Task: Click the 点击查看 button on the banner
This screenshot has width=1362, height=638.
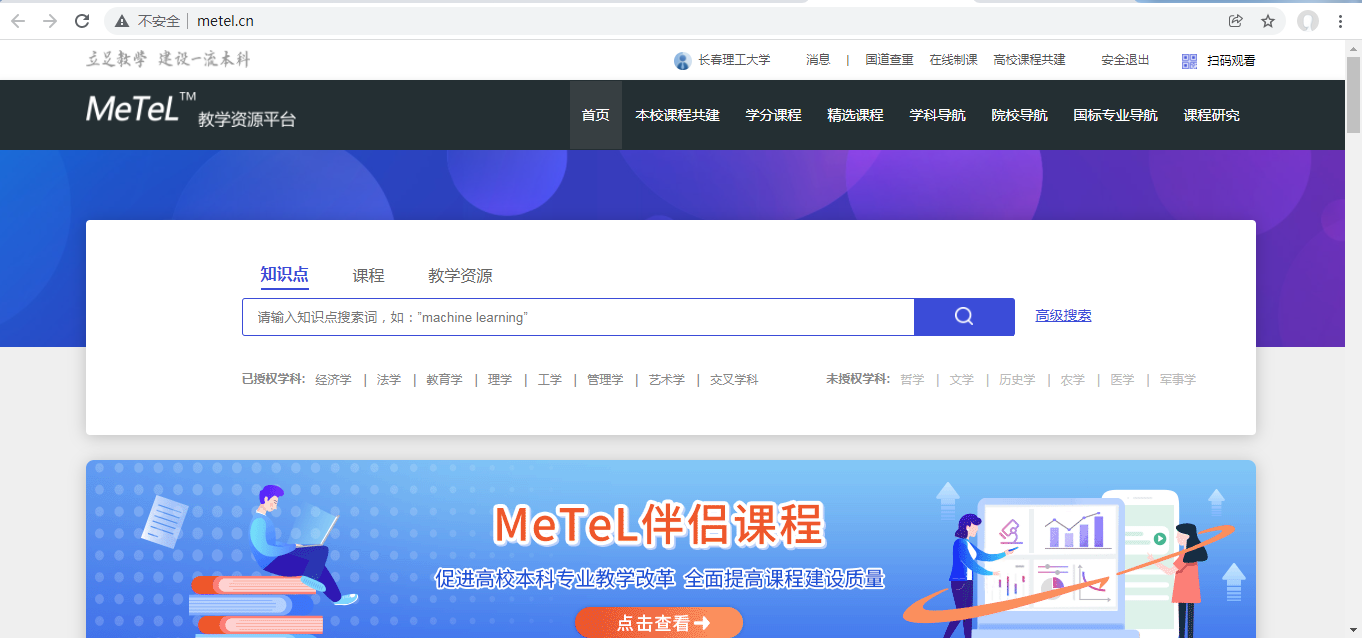Action: pos(659,623)
